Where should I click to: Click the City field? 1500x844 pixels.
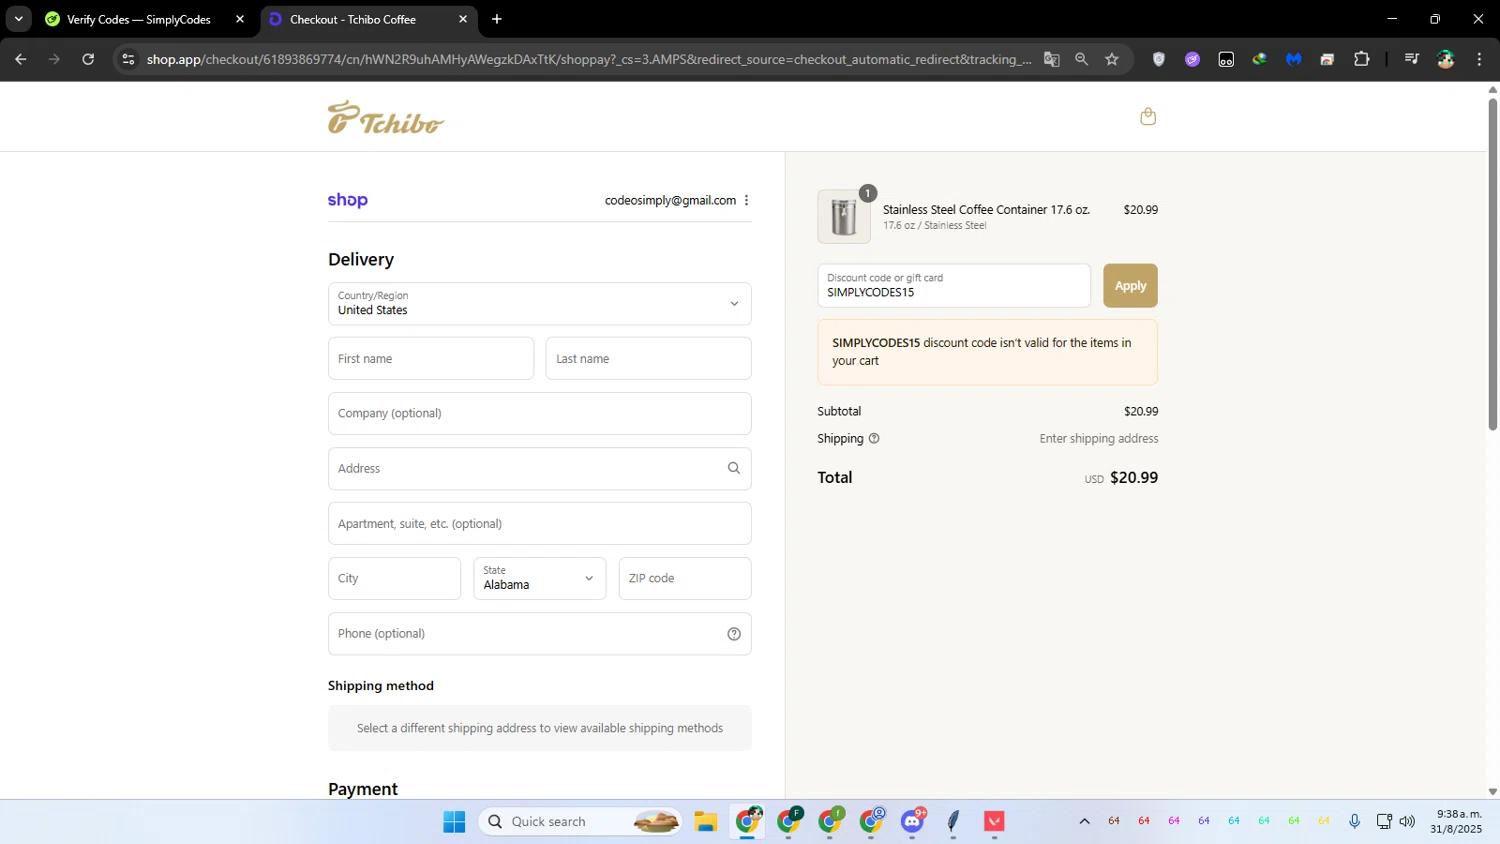395,579
